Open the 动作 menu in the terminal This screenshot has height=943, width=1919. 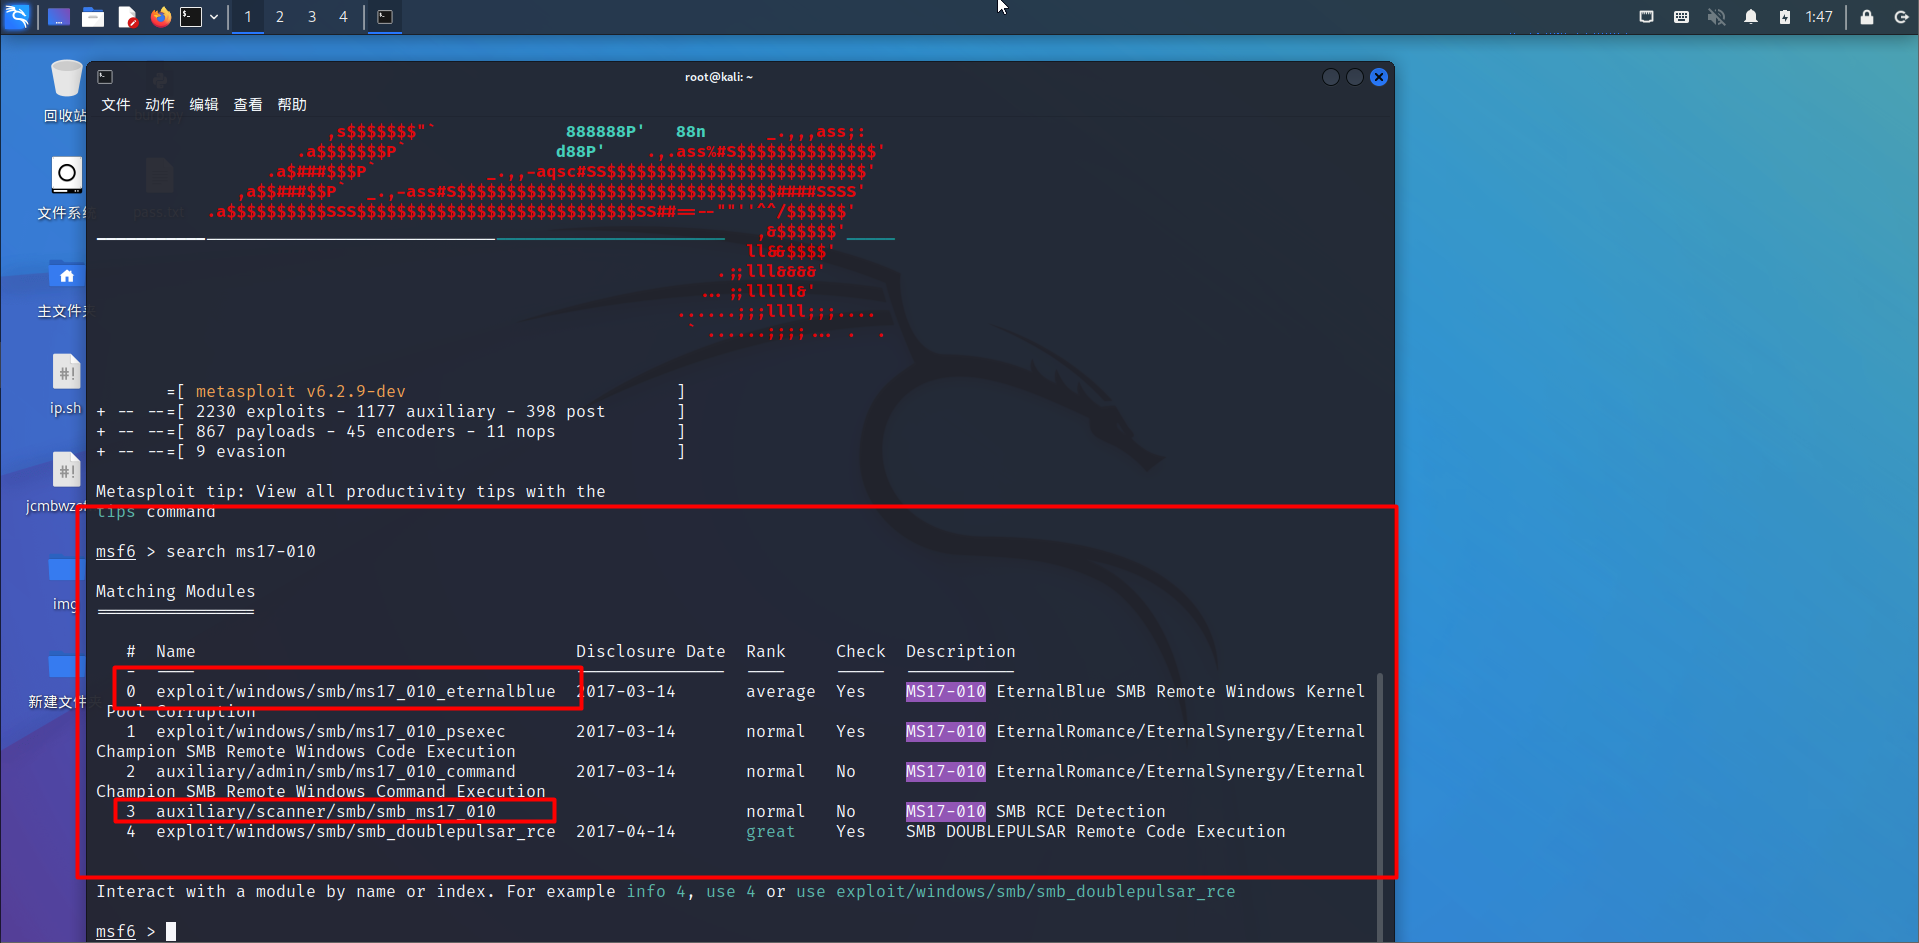(160, 105)
